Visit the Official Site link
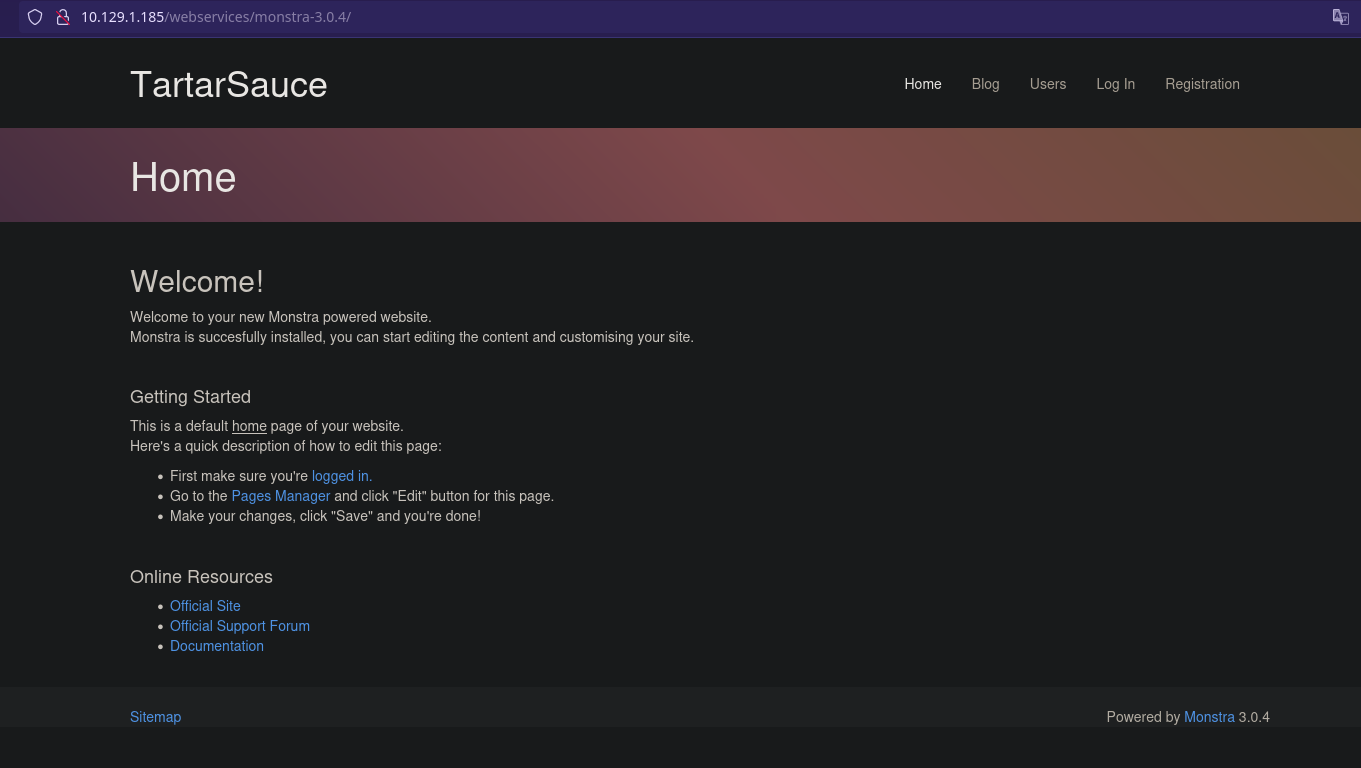 pyautogui.click(x=205, y=606)
